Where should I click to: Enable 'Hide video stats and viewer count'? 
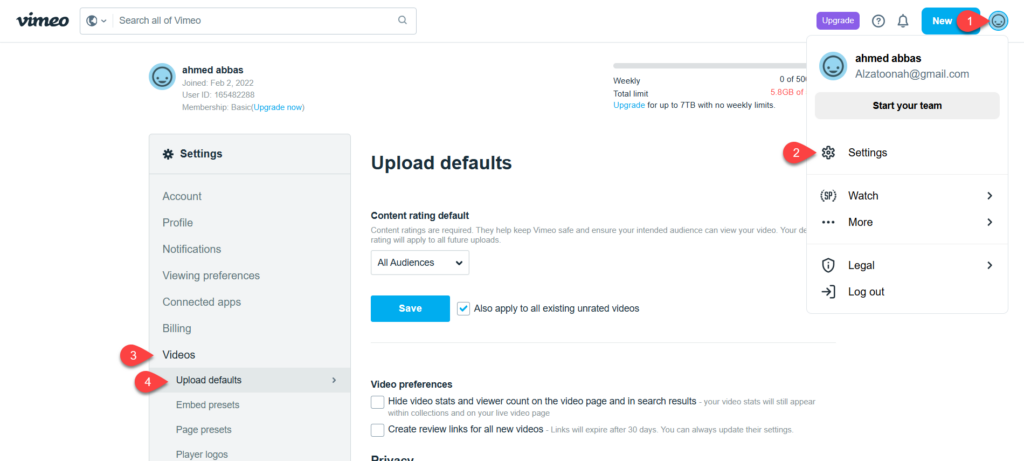pos(377,402)
